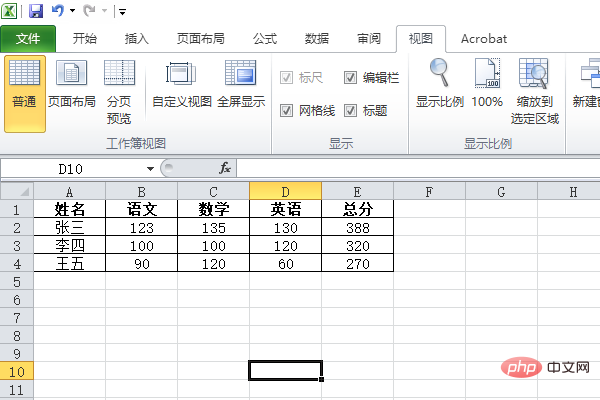Click the cell with value 388

pos(357,227)
